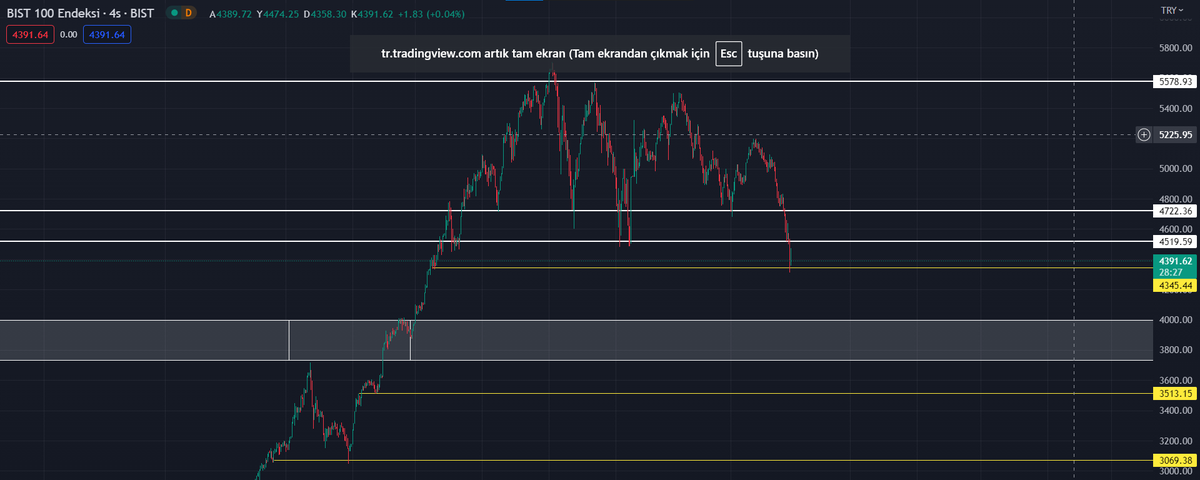The image size is (1200, 480).
Task: Click the blue buy price 4391.64 button
Action: pyautogui.click(x=107, y=34)
